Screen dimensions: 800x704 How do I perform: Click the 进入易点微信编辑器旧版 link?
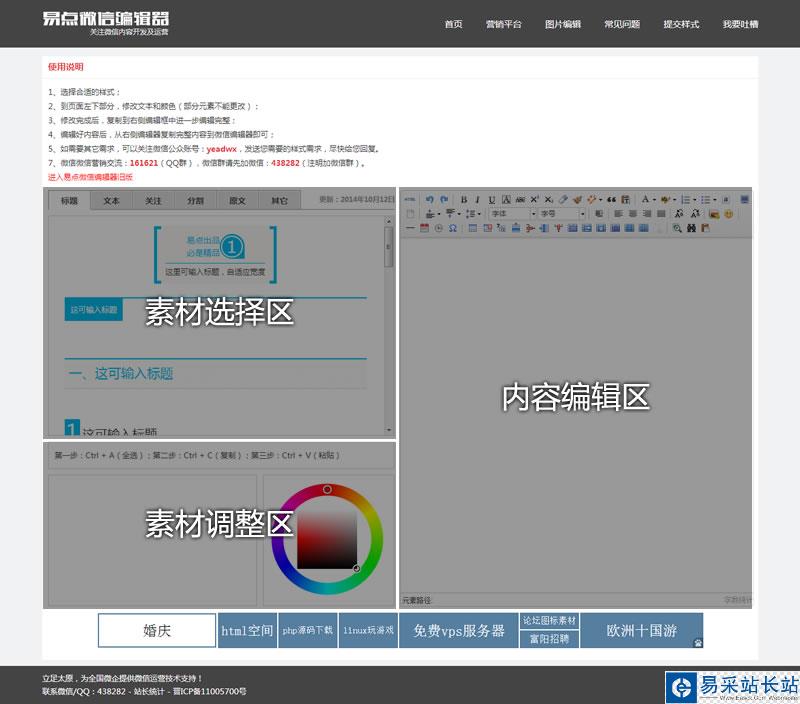(90, 177)
